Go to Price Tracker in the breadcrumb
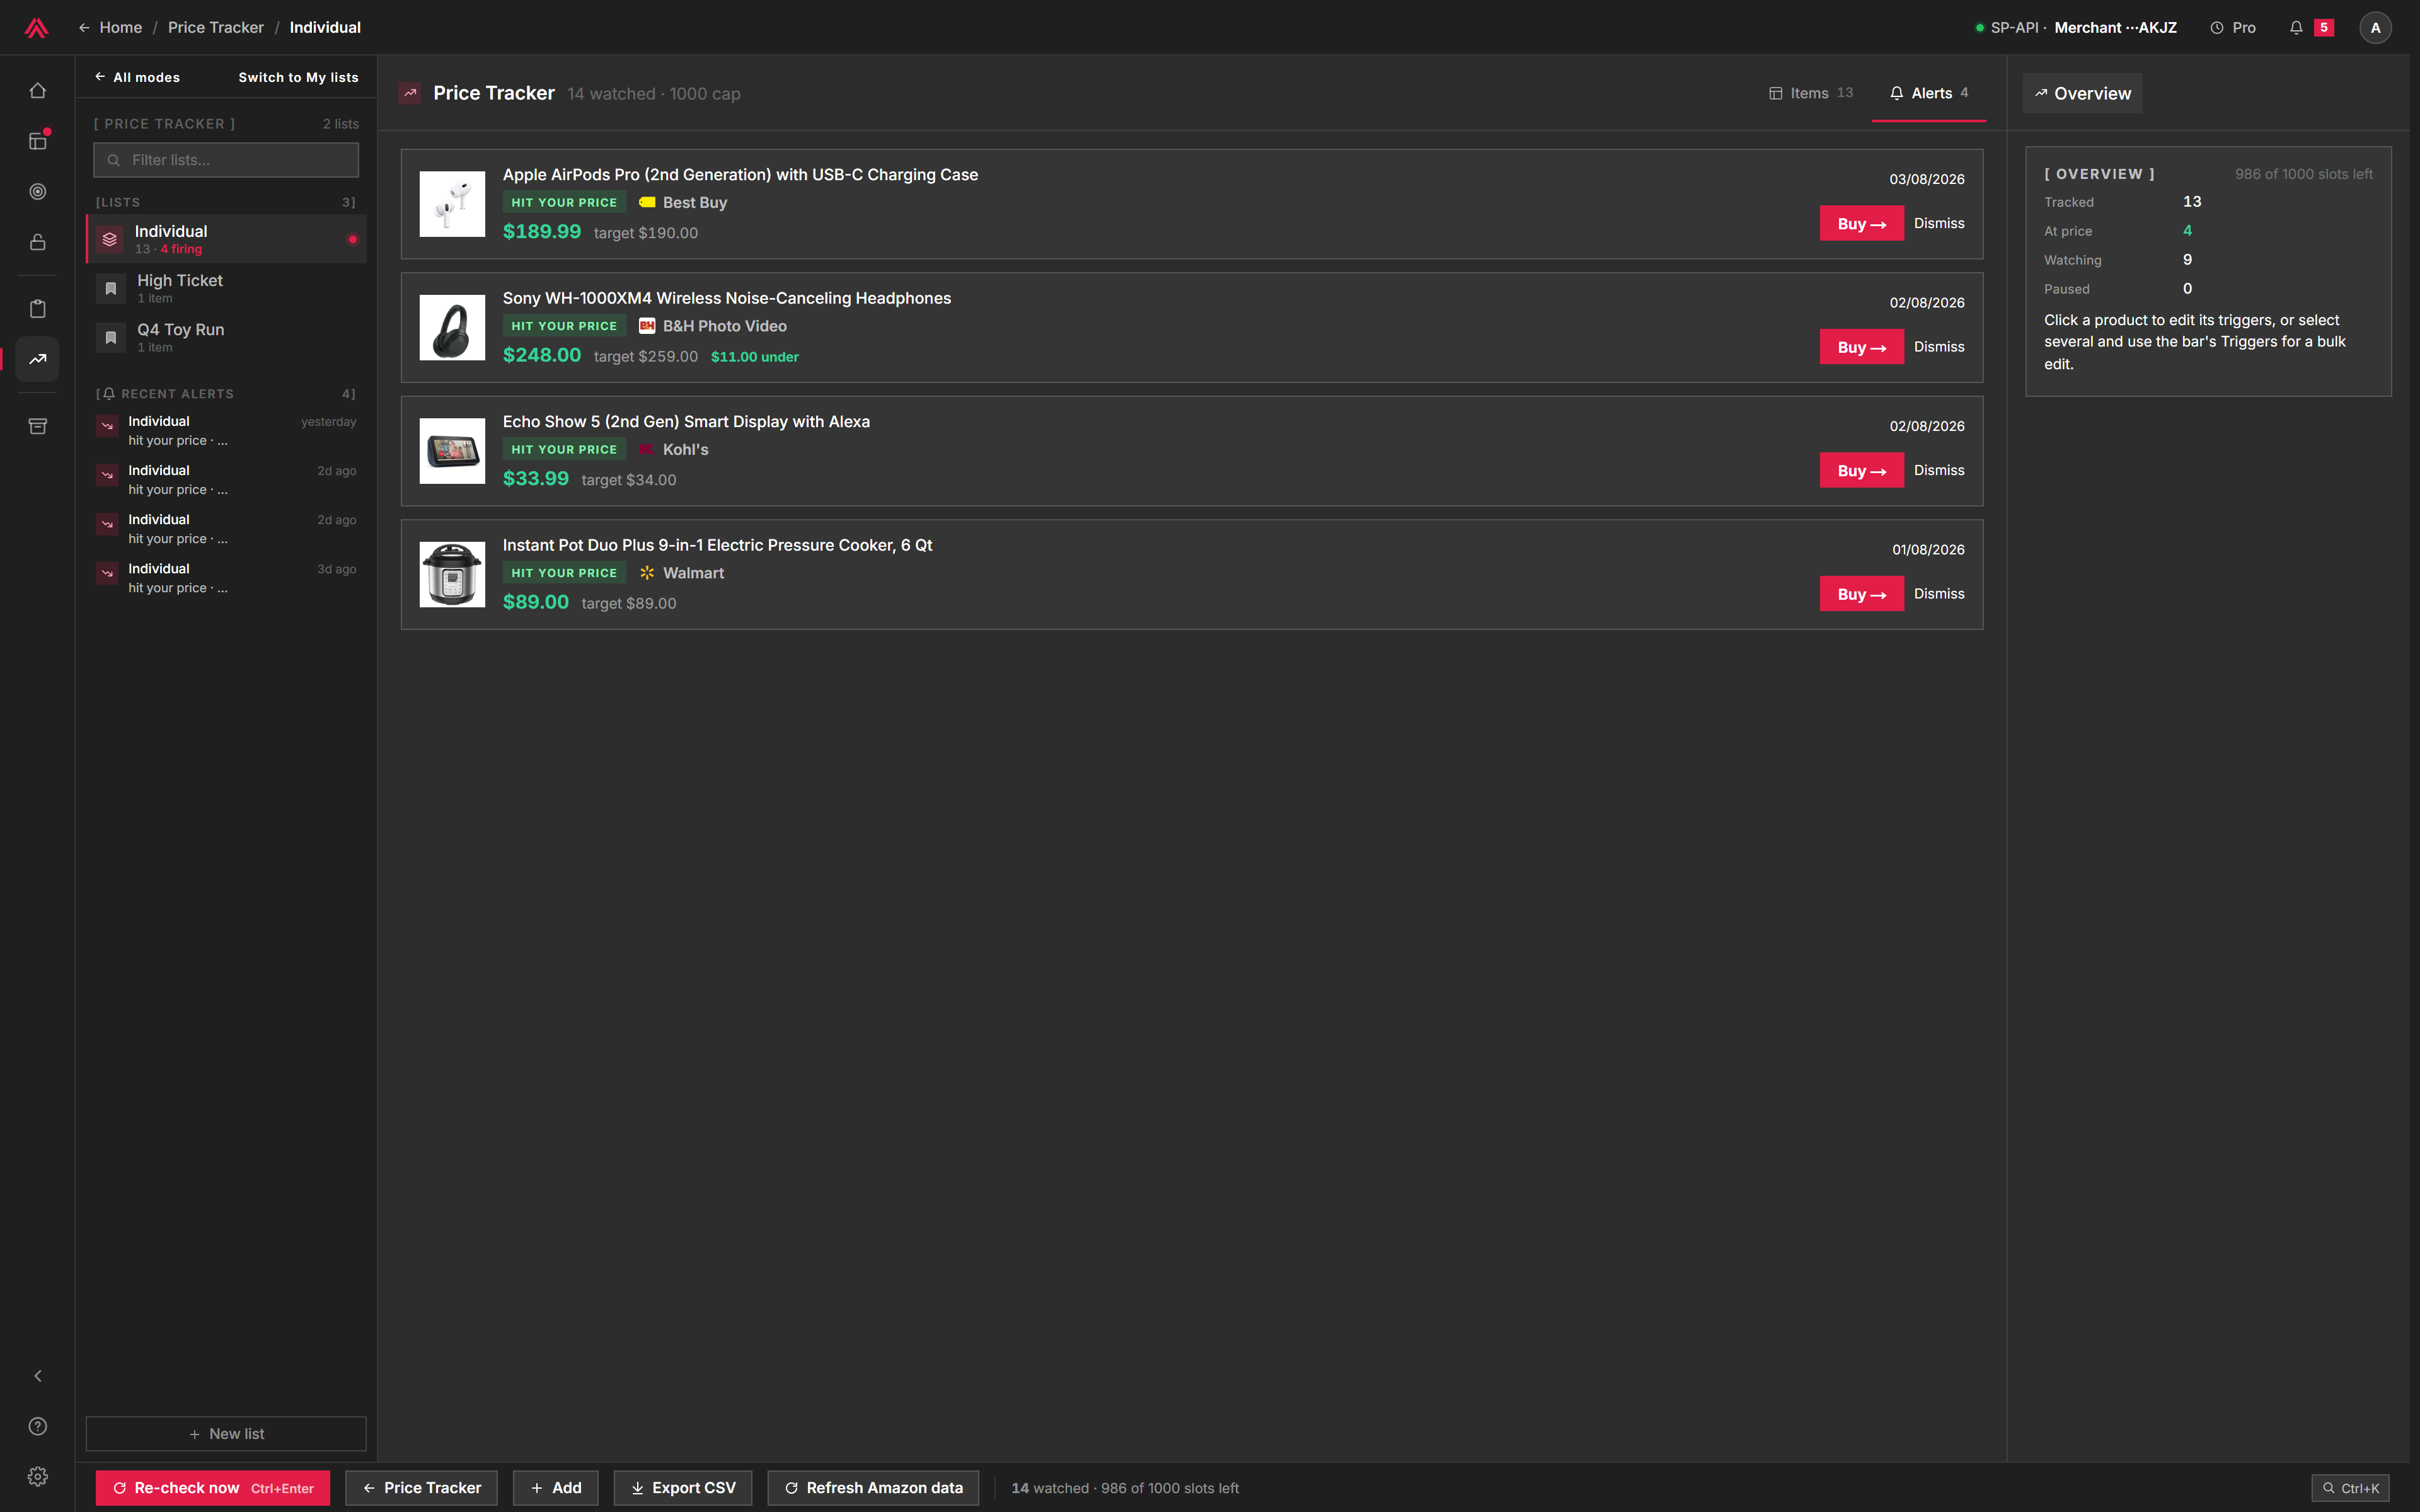Viewport: 2420px width, 1512px height. pyautogui.click(x=216, y=28)
